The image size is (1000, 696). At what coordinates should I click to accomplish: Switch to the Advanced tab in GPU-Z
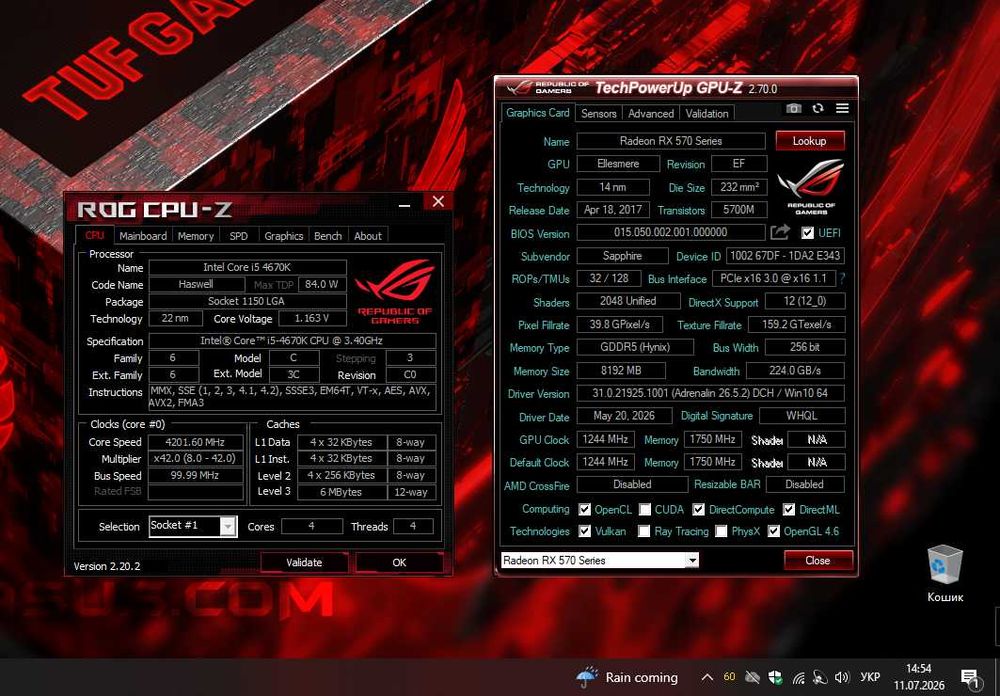[651, 114]
